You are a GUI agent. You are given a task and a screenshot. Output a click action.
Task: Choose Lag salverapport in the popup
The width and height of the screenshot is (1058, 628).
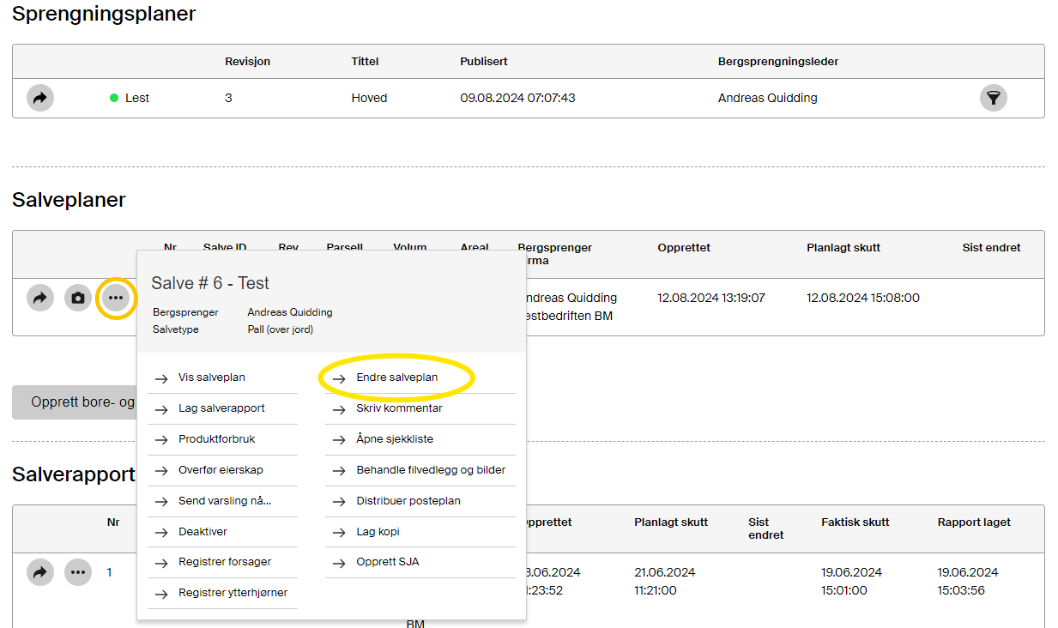(221, 409)
